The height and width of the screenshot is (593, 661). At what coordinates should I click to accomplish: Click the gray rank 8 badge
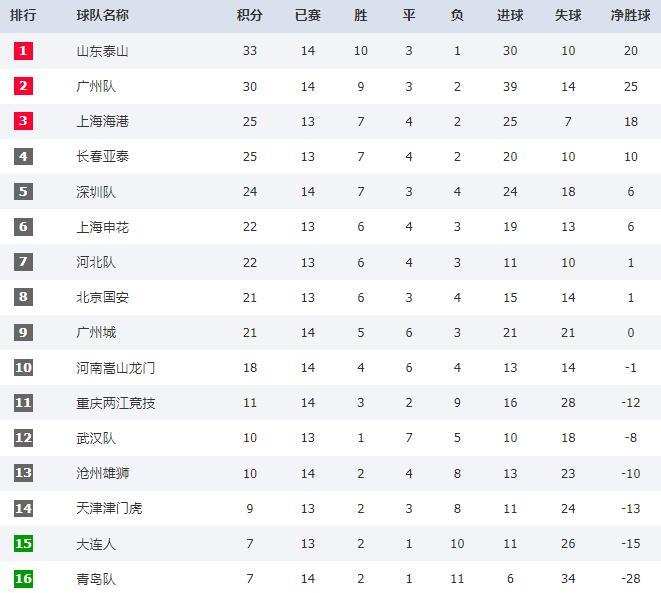pos(23,297)
